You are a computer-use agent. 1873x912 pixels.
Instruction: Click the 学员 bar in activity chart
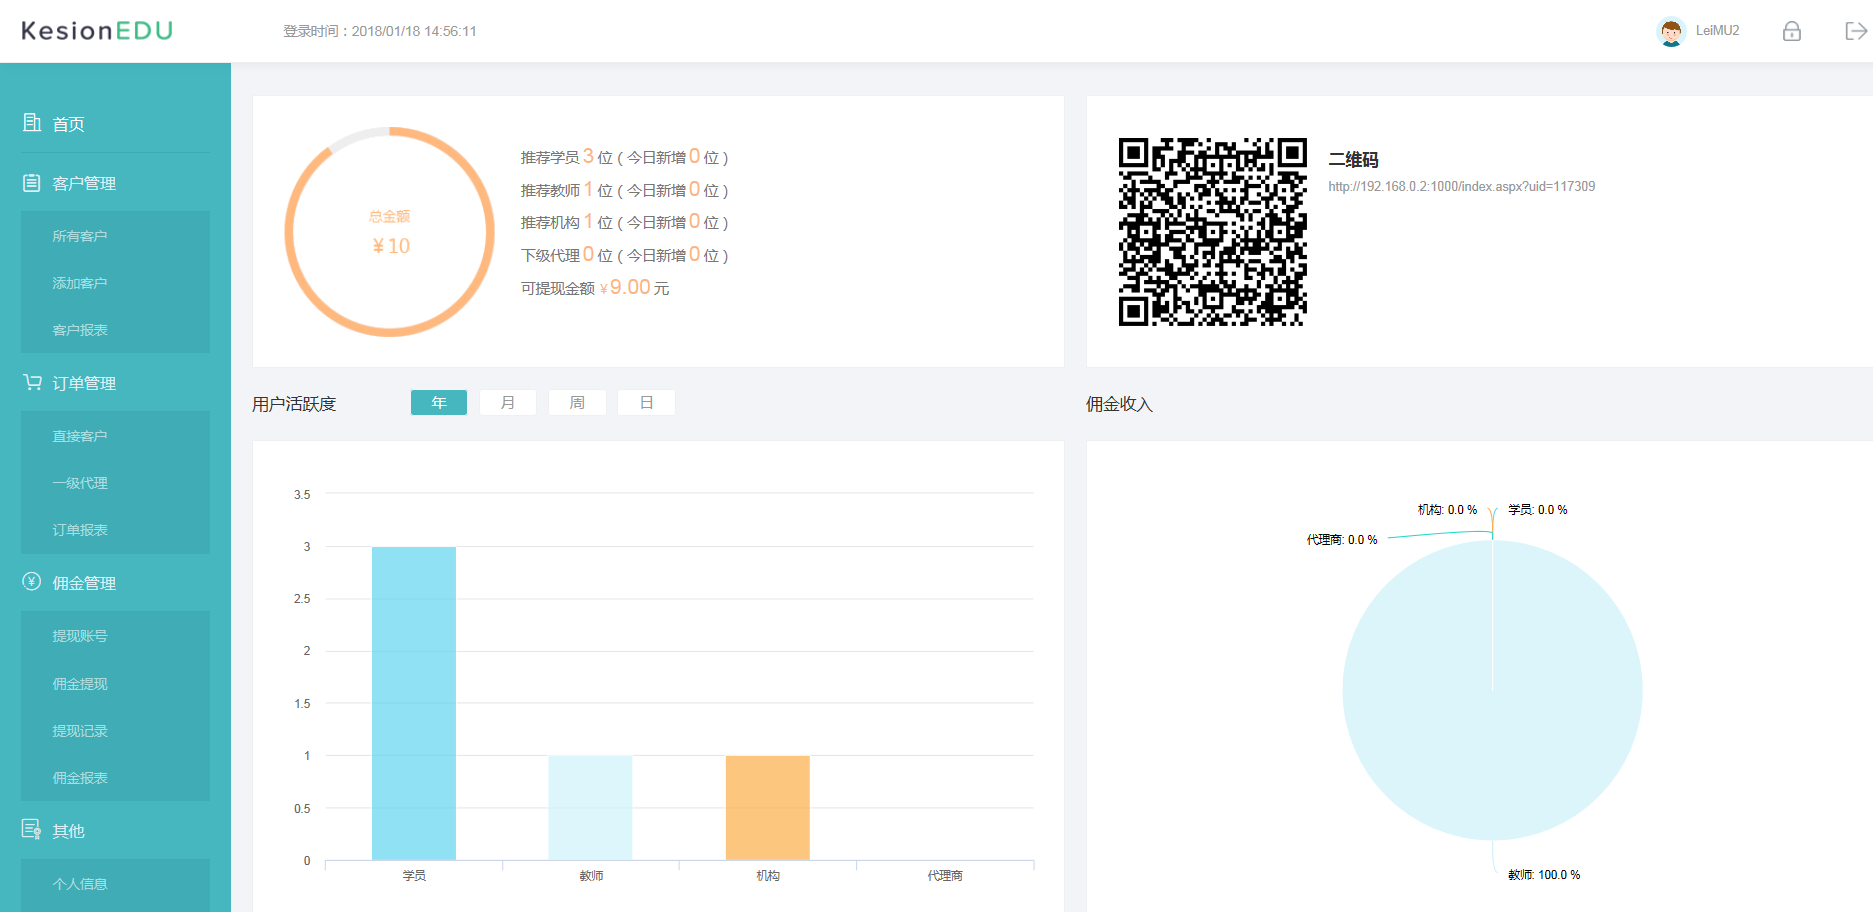click(414, 703)
